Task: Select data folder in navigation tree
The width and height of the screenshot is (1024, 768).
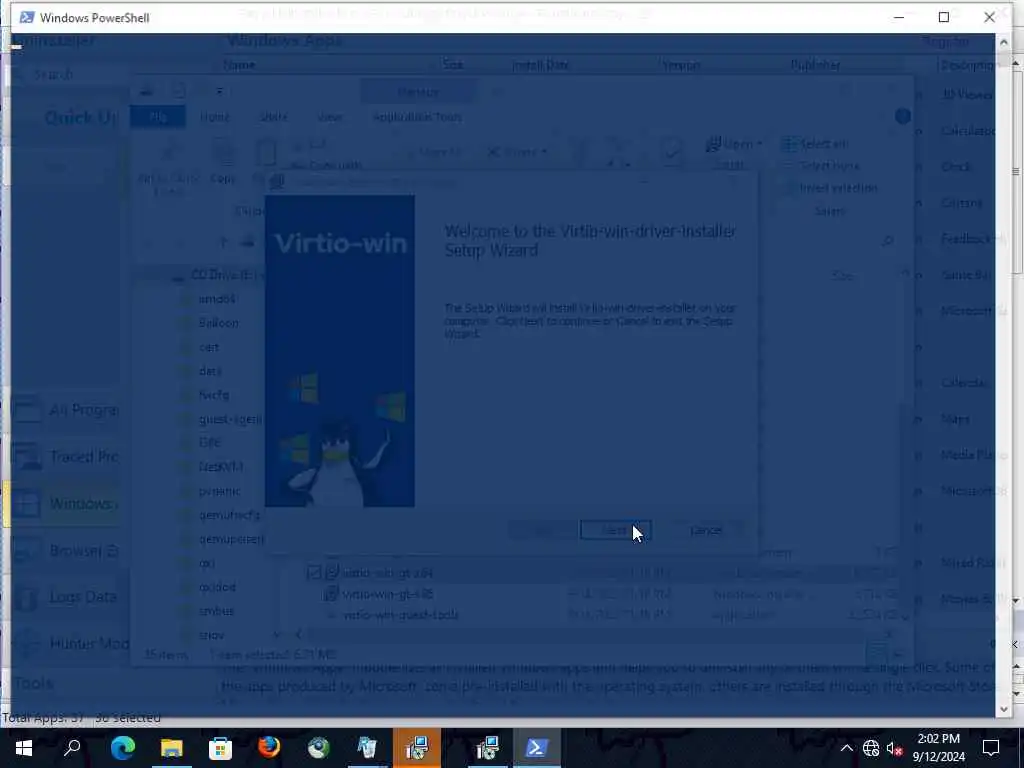Action: [210, 371]
